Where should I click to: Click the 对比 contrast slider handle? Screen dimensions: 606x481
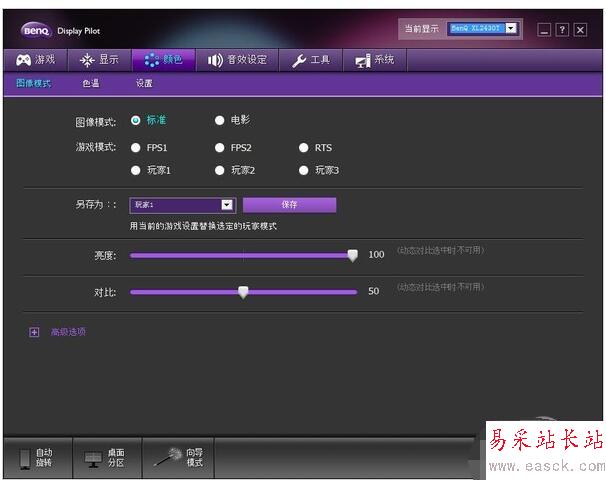243,292
